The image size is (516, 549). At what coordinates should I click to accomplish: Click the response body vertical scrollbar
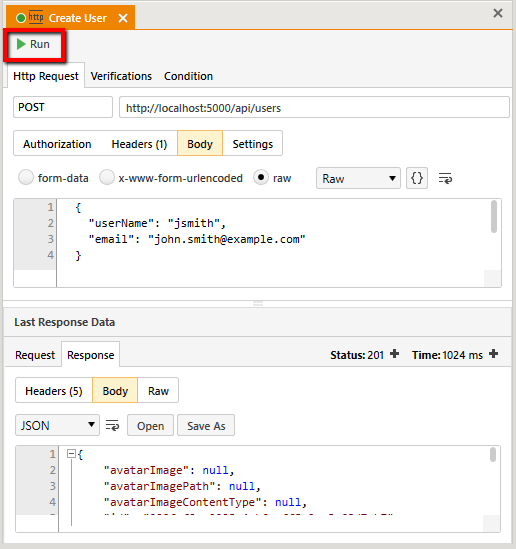[493, 455]
